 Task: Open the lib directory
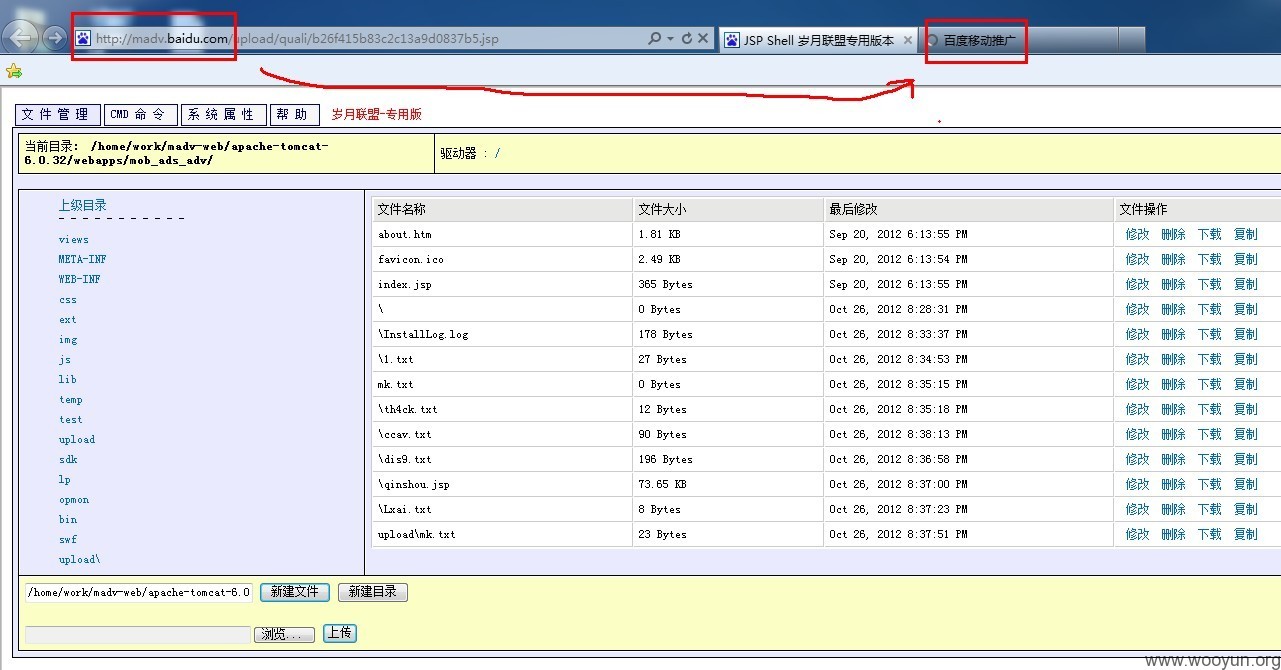tap(67, 379)
